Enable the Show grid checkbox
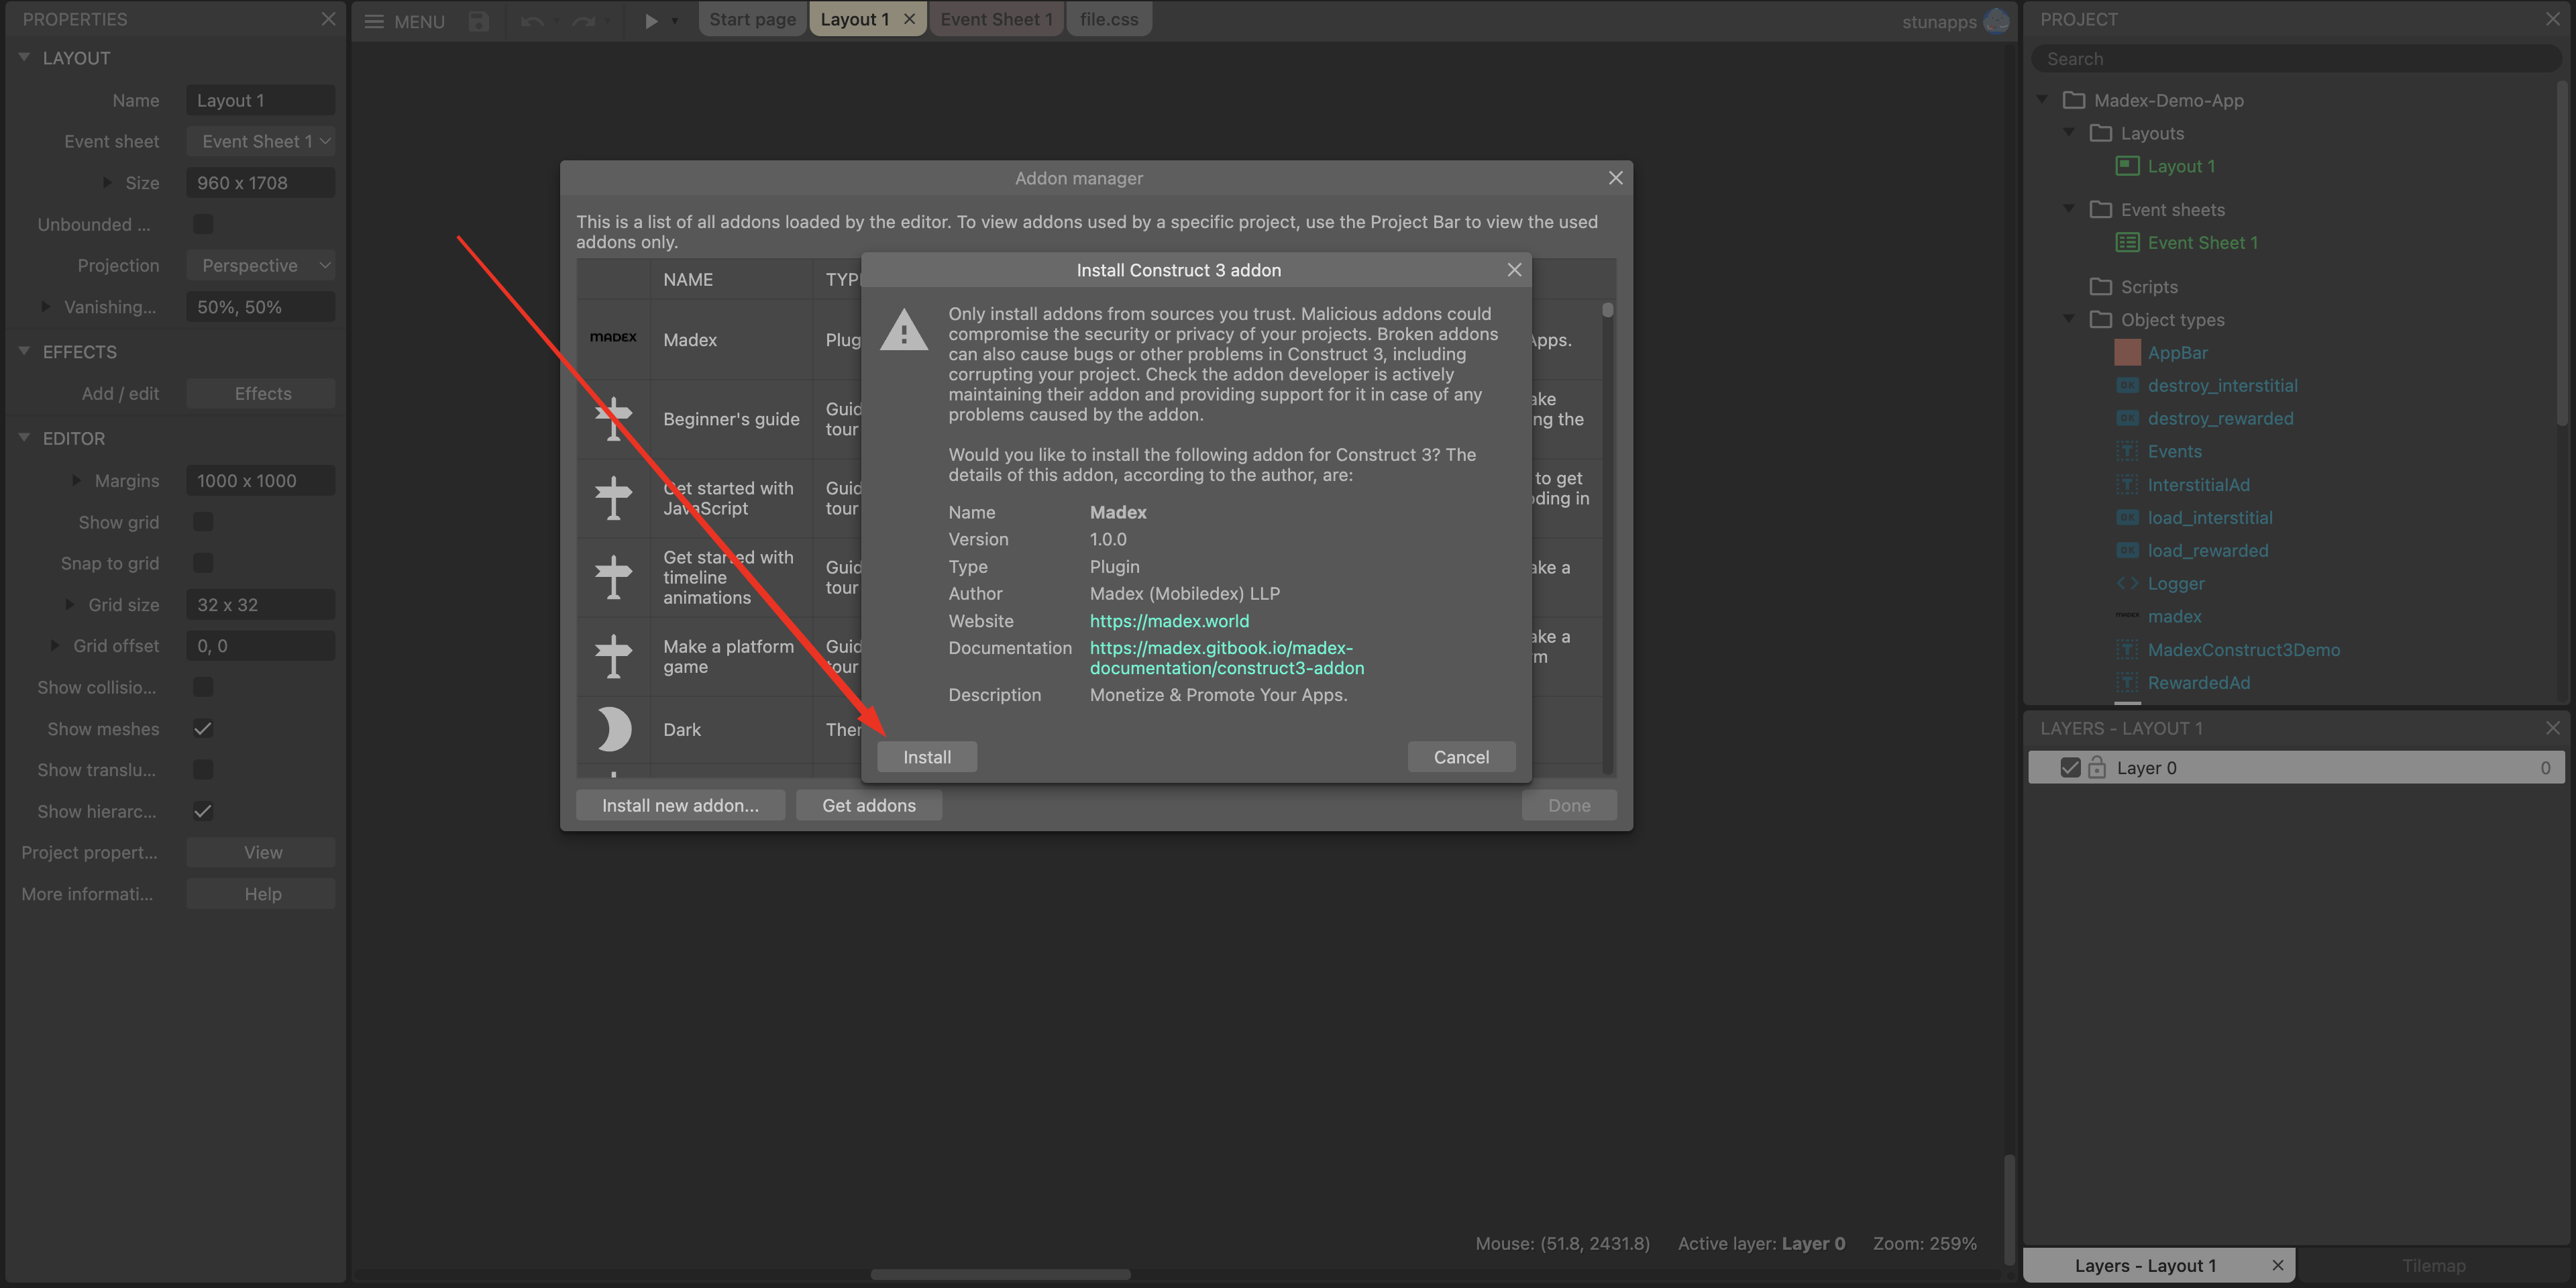Image resolution: width=2576 pixels, height=1288 pixels. [203, 522]
